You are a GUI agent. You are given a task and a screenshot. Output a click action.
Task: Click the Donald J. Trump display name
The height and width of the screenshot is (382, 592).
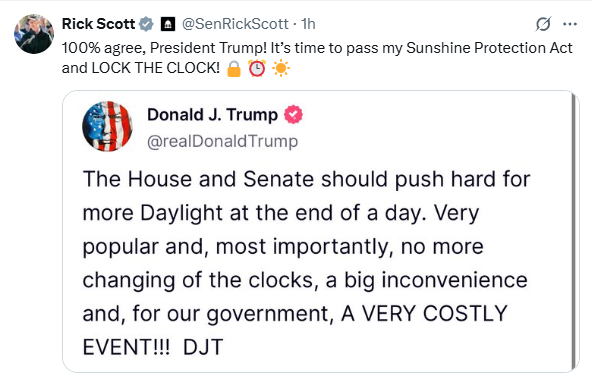pyautogui.click(x=213, y=115)
